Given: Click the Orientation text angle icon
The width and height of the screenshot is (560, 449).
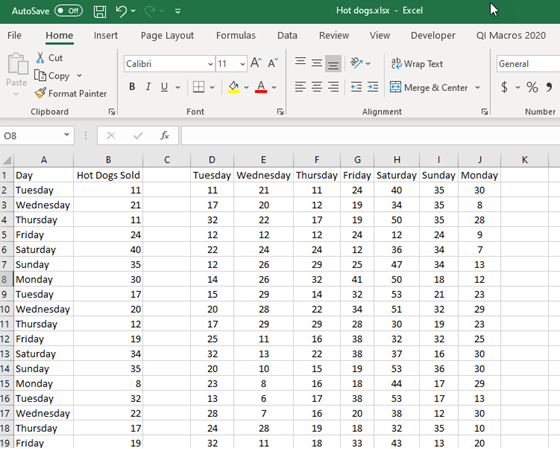Looking at the screenshot, I should 356,63.
